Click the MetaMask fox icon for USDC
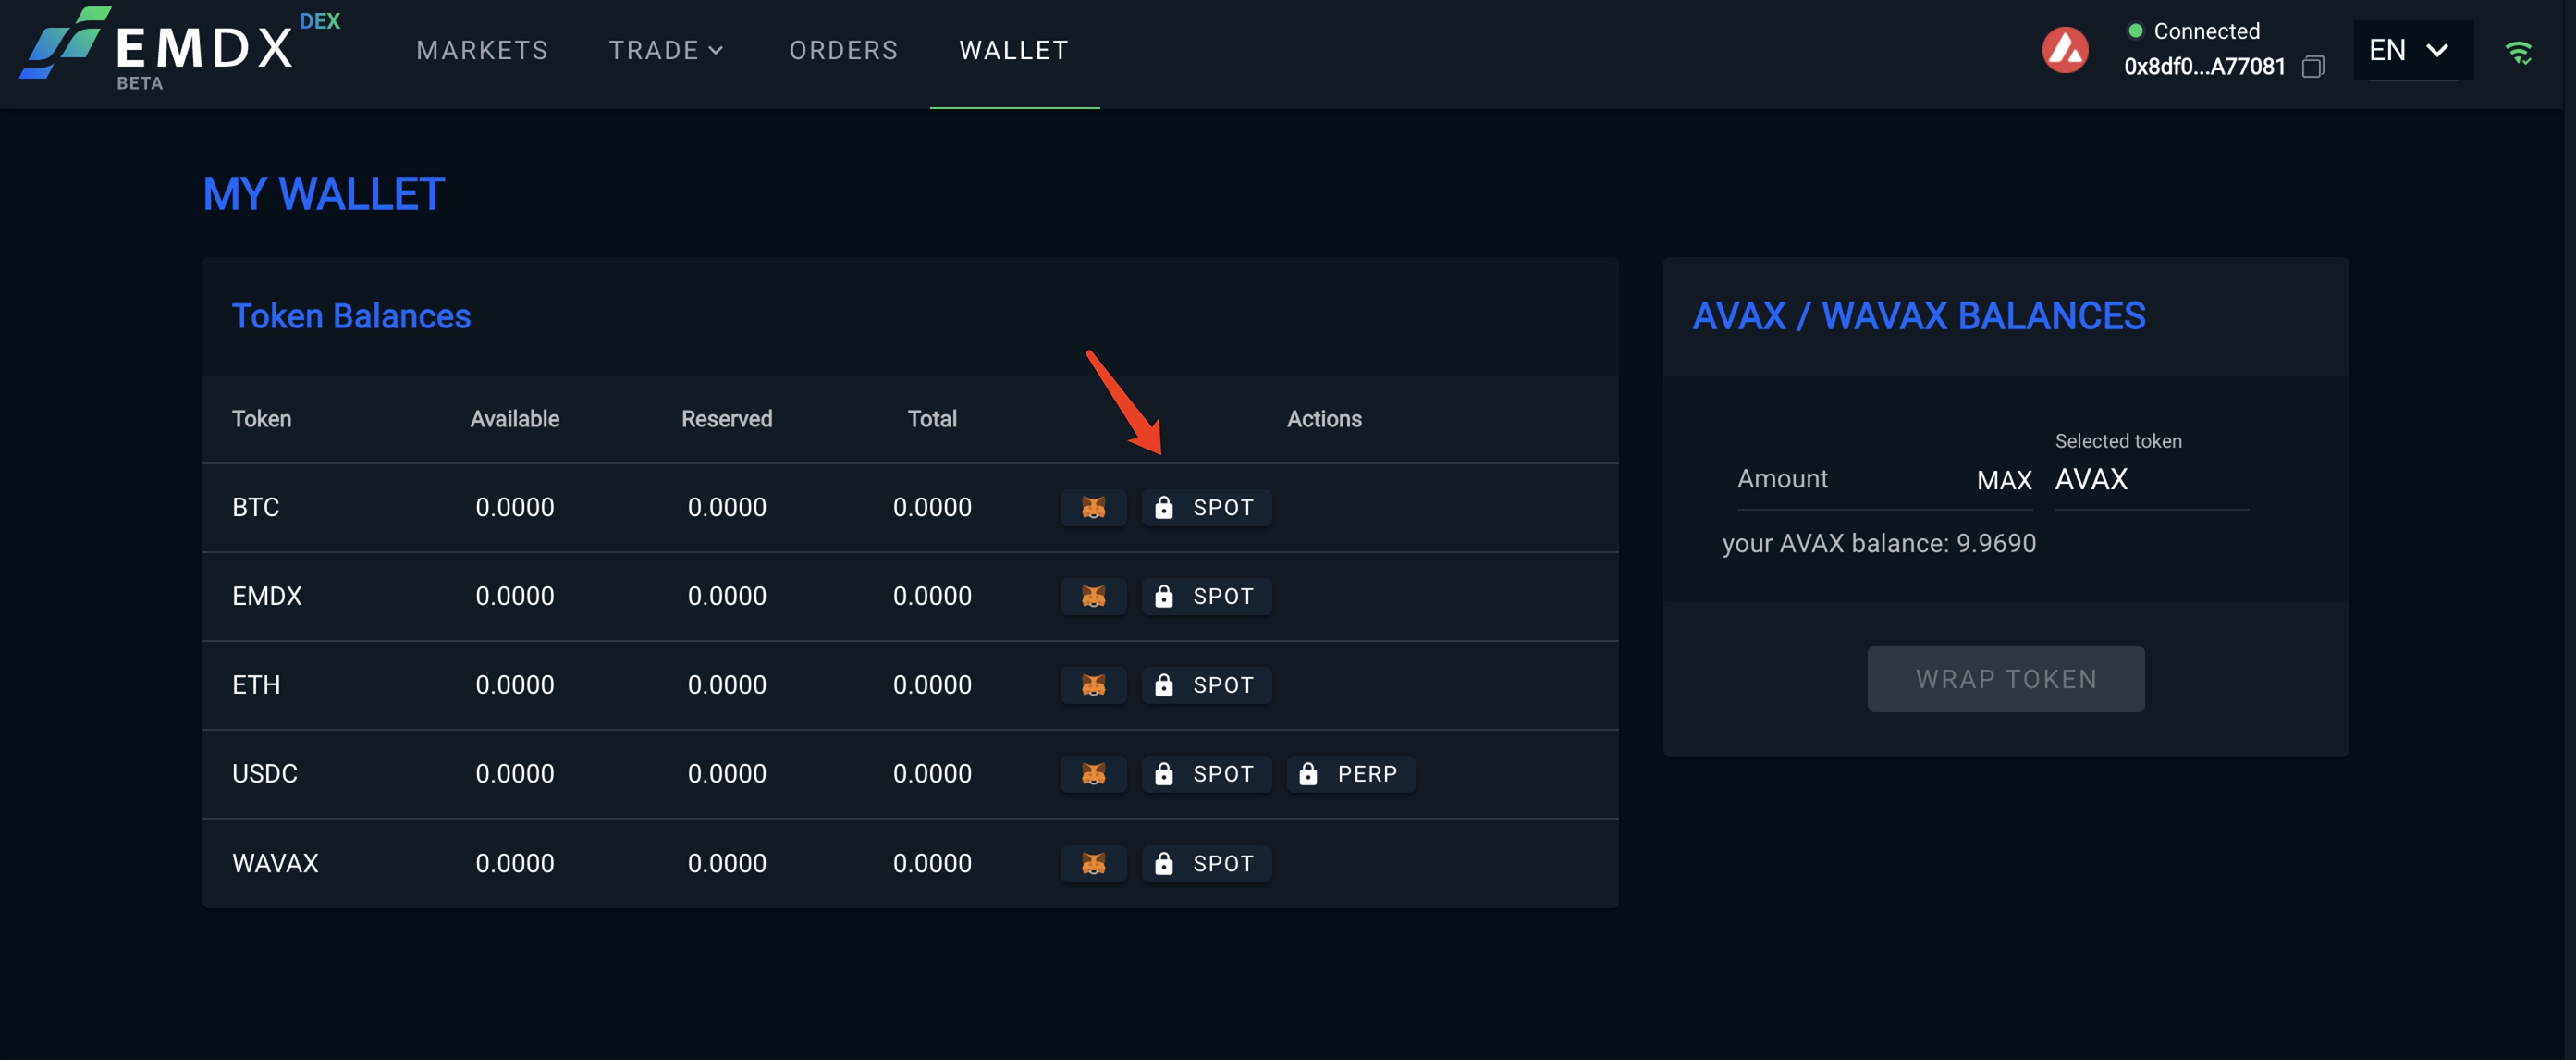This screenshot has width=2576, height=1060. click(1093, 773)
